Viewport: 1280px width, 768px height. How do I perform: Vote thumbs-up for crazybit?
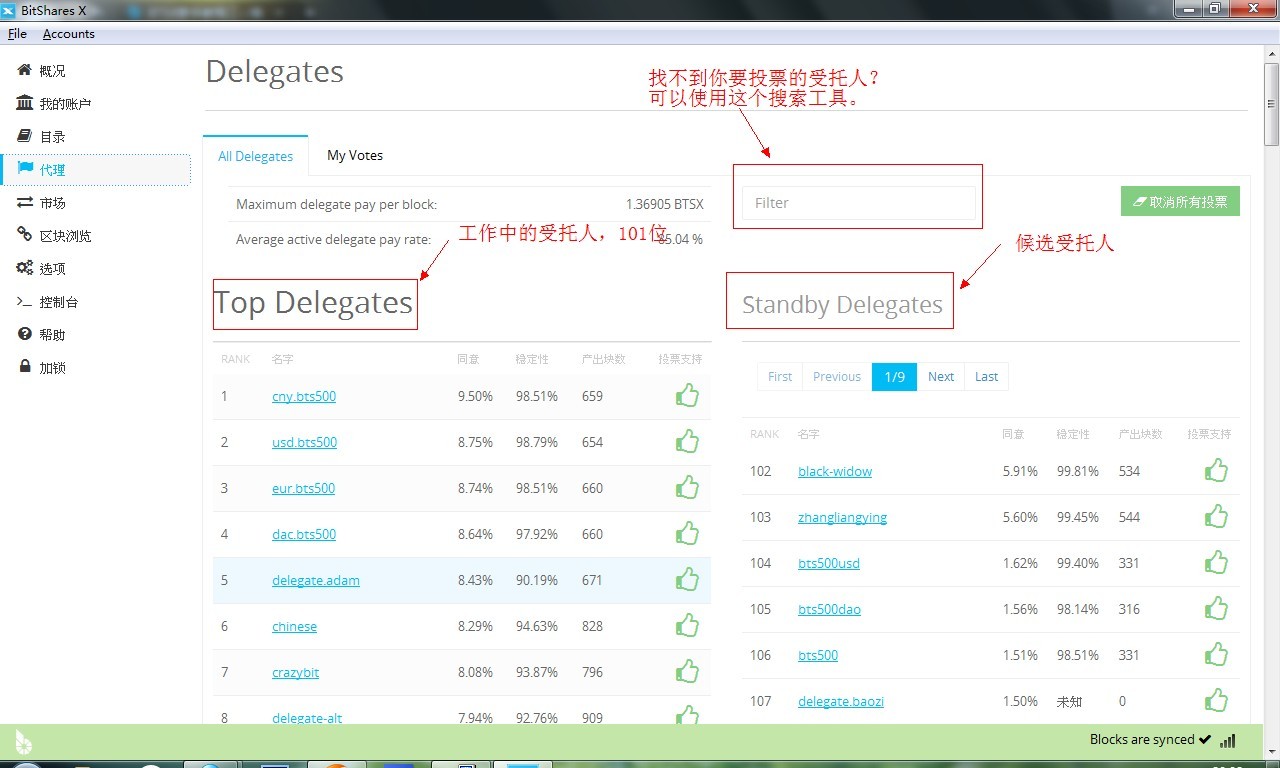[x=687, y=671]
